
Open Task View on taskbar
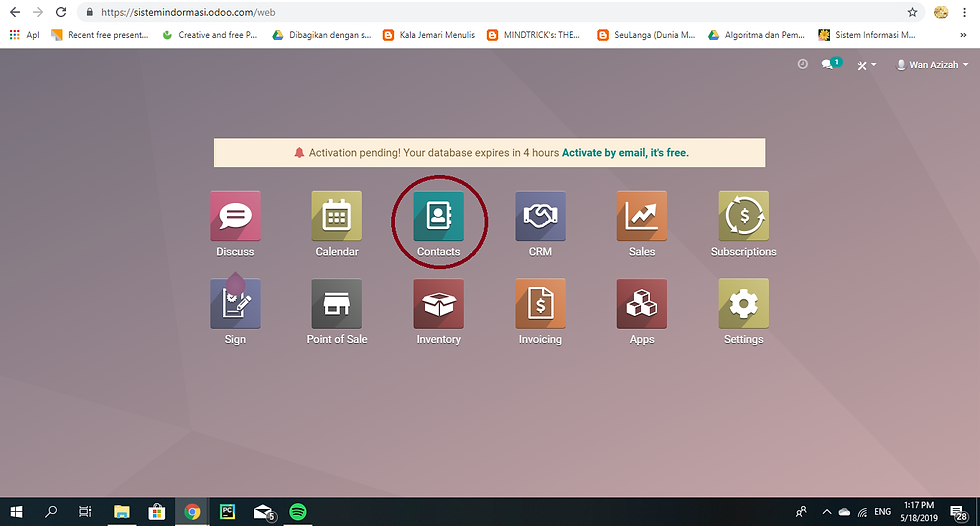pyautogui.click(x=85, y=512)
